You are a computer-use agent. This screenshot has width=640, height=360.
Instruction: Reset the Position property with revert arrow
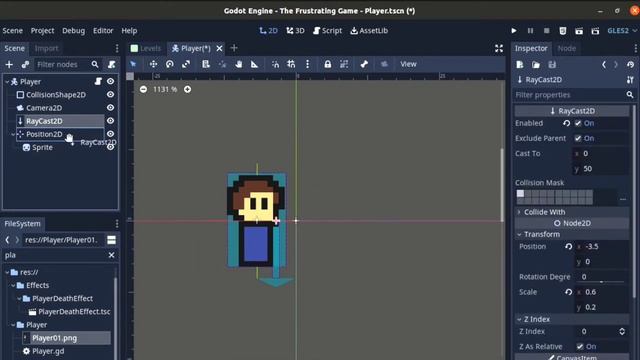click(x=568, y=247)
